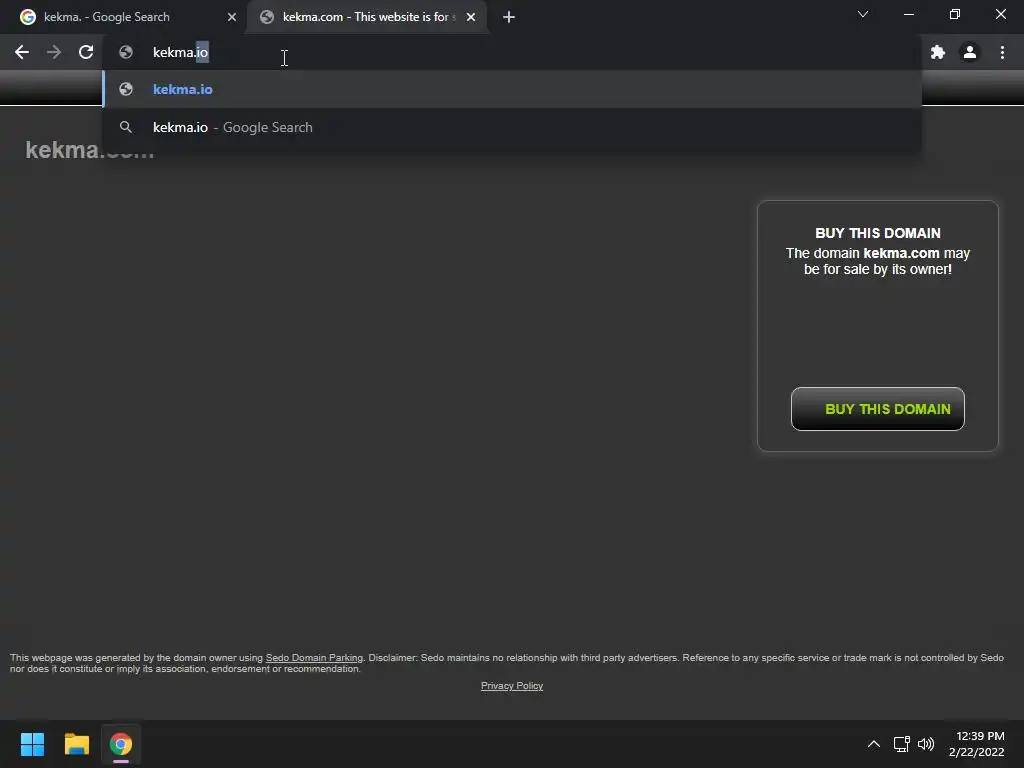Click the Chrome icon in the taskbar
This screenshot has width=1024, height=768.
[121, 744]
